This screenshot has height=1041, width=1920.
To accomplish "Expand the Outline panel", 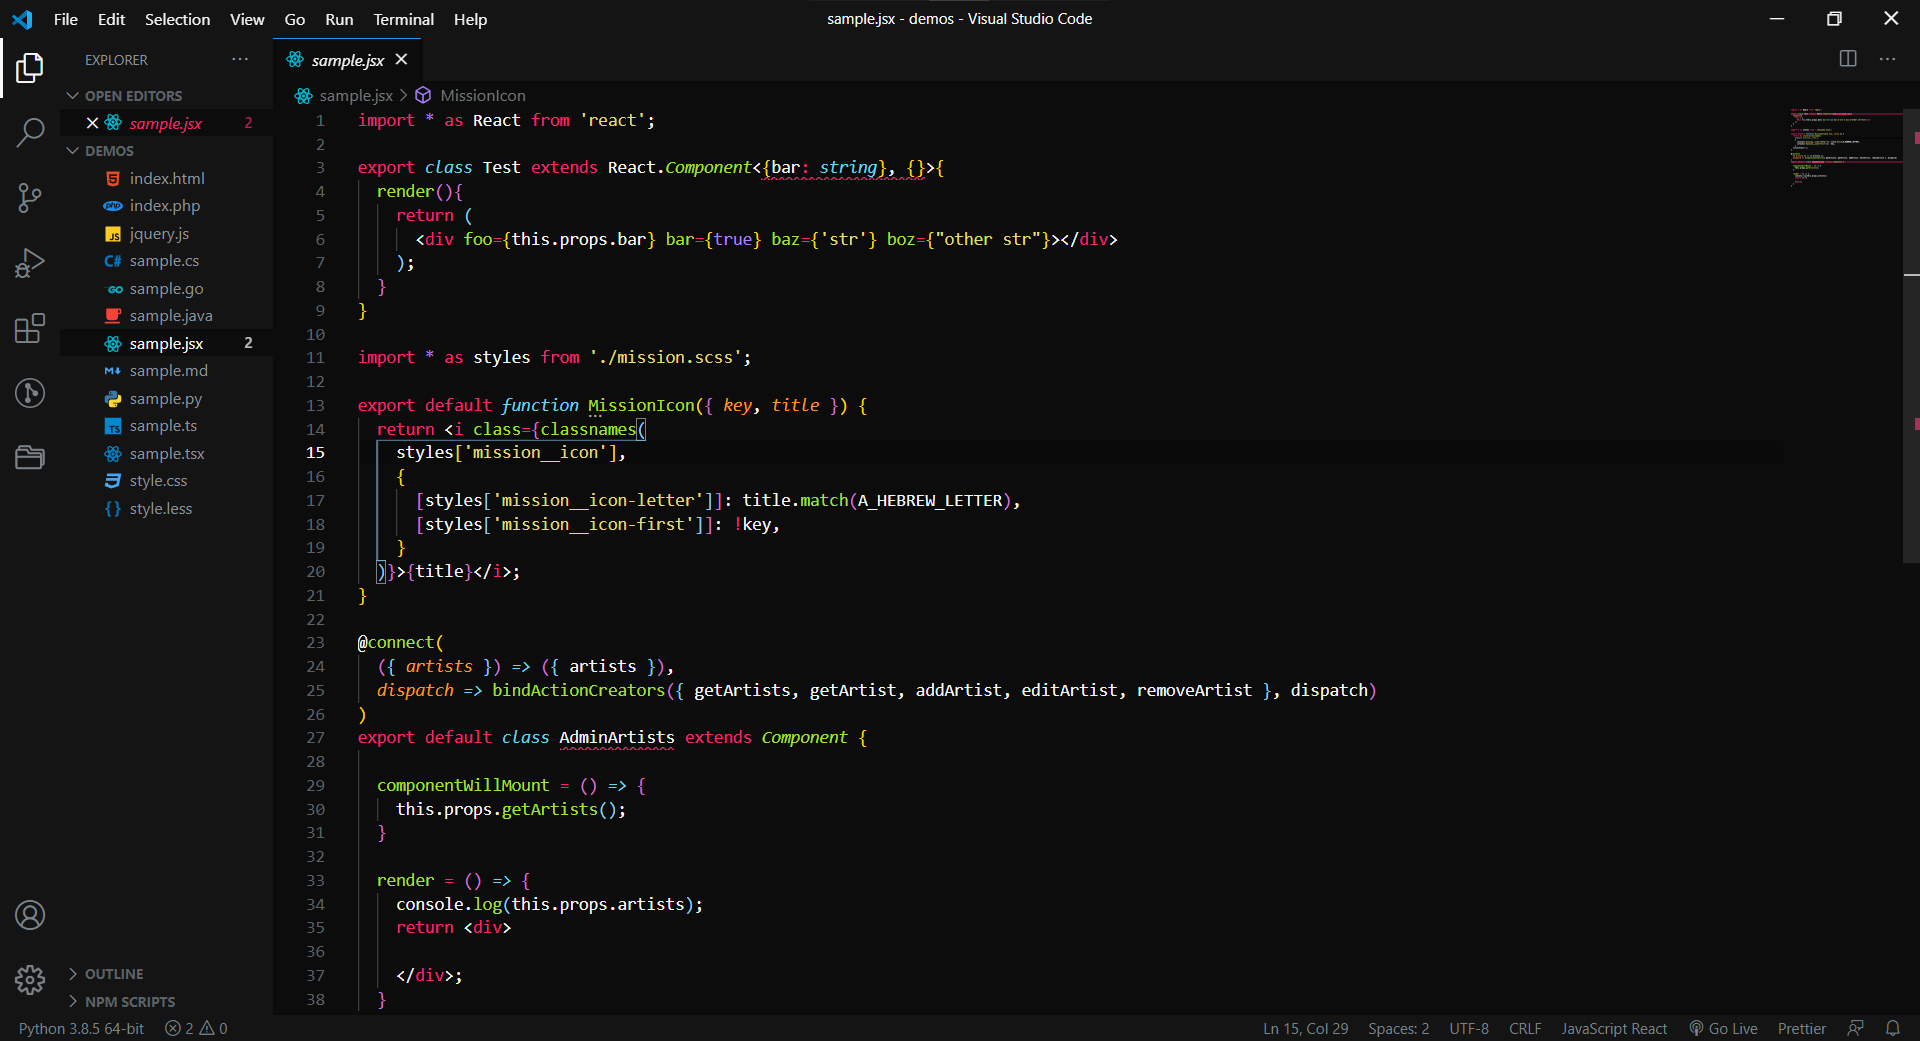I will click(113, 974).
